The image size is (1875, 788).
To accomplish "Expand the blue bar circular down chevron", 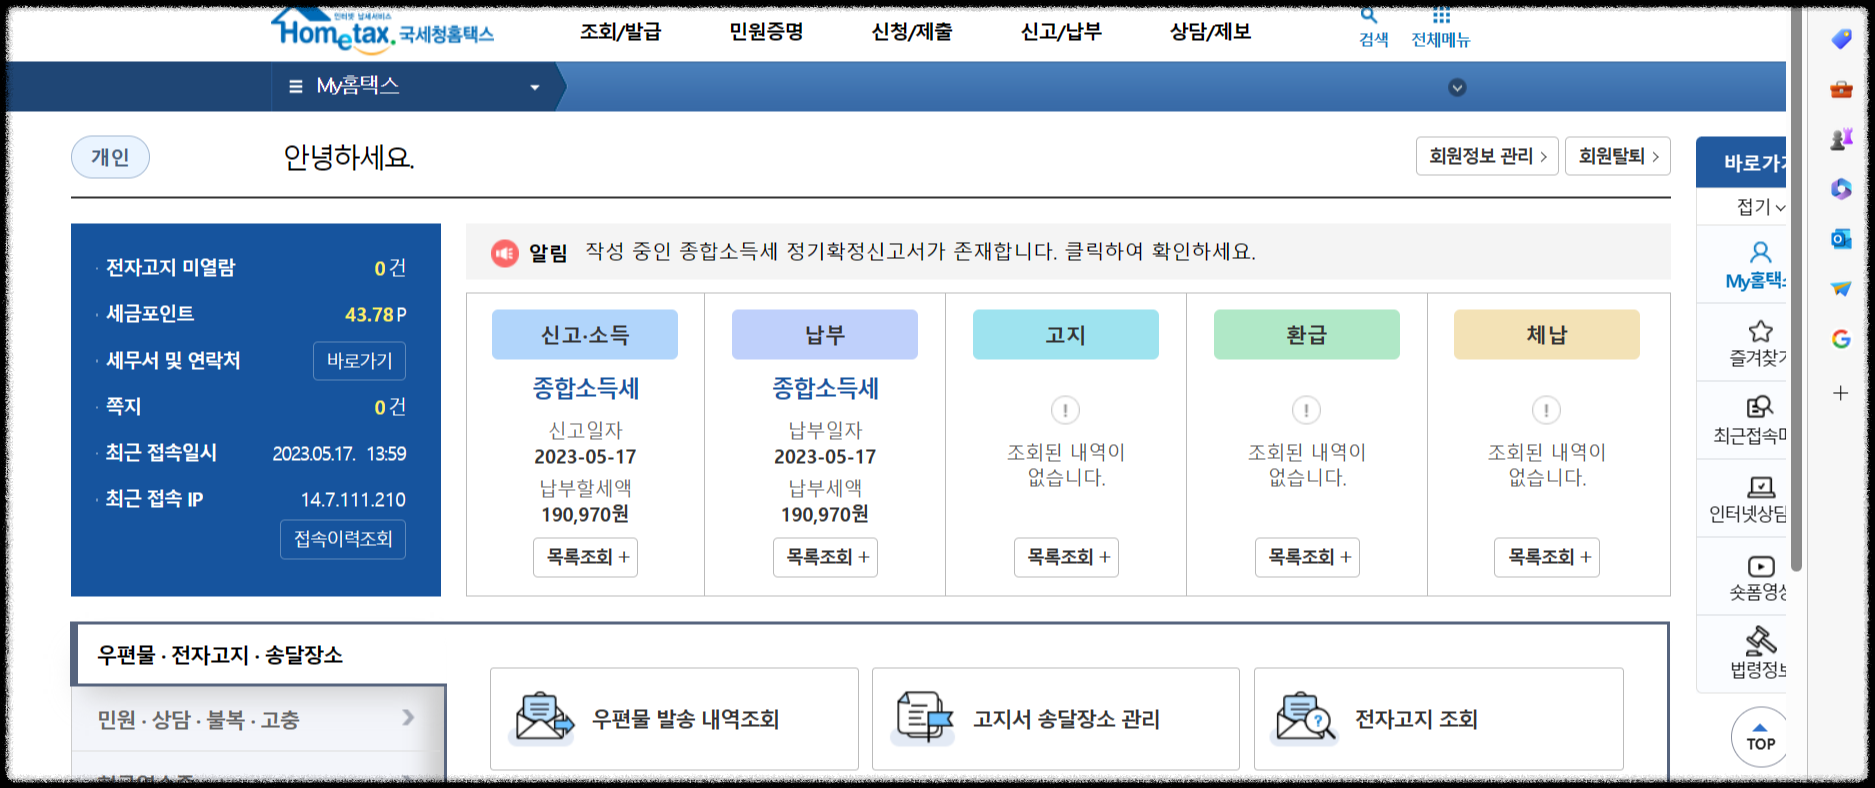I will 1457,88.
